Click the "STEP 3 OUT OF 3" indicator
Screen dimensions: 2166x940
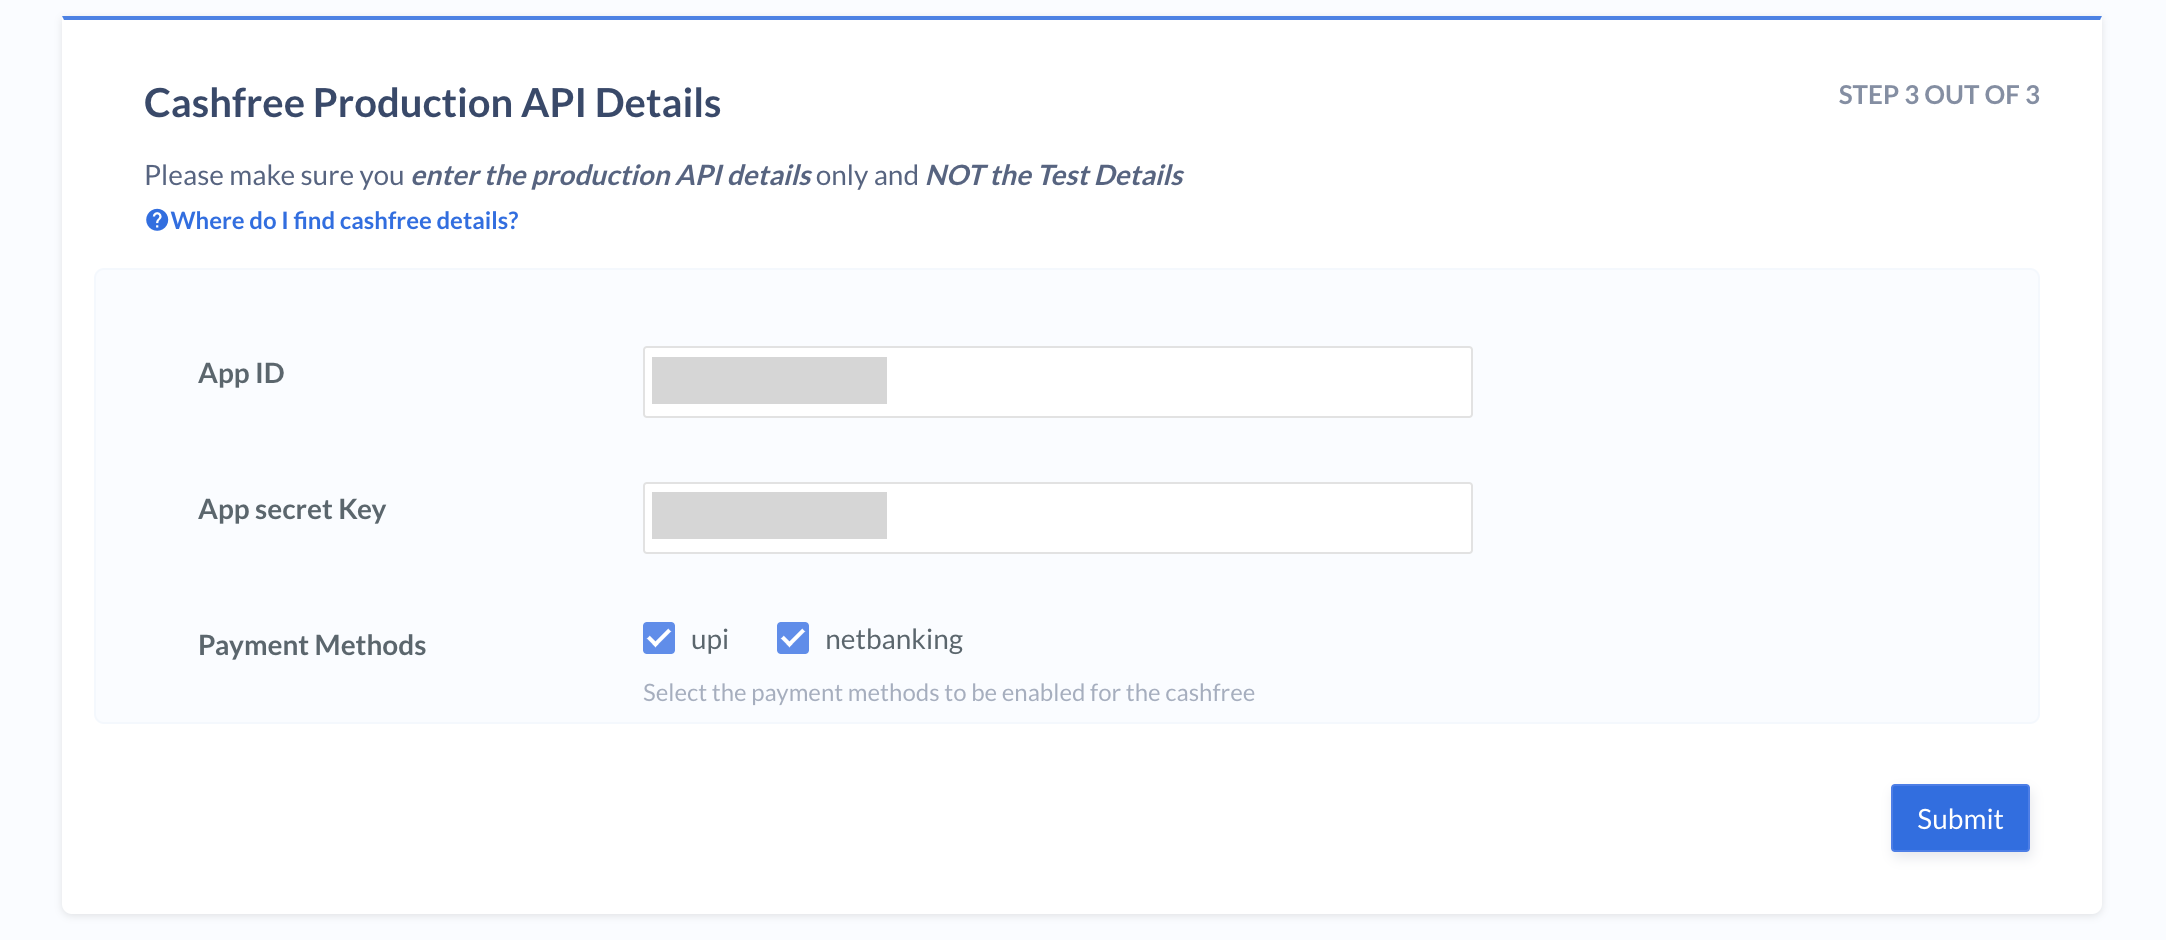pos(1939,95)
